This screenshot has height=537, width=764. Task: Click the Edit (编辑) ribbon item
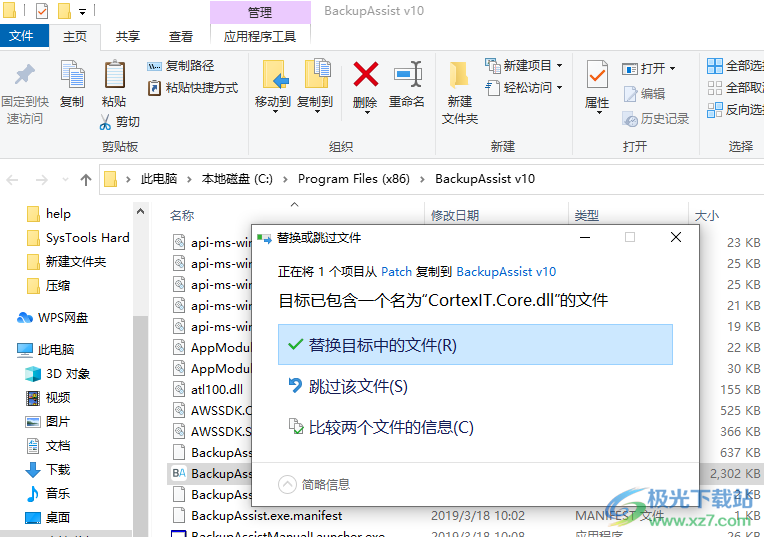click(x=644, y=94)
